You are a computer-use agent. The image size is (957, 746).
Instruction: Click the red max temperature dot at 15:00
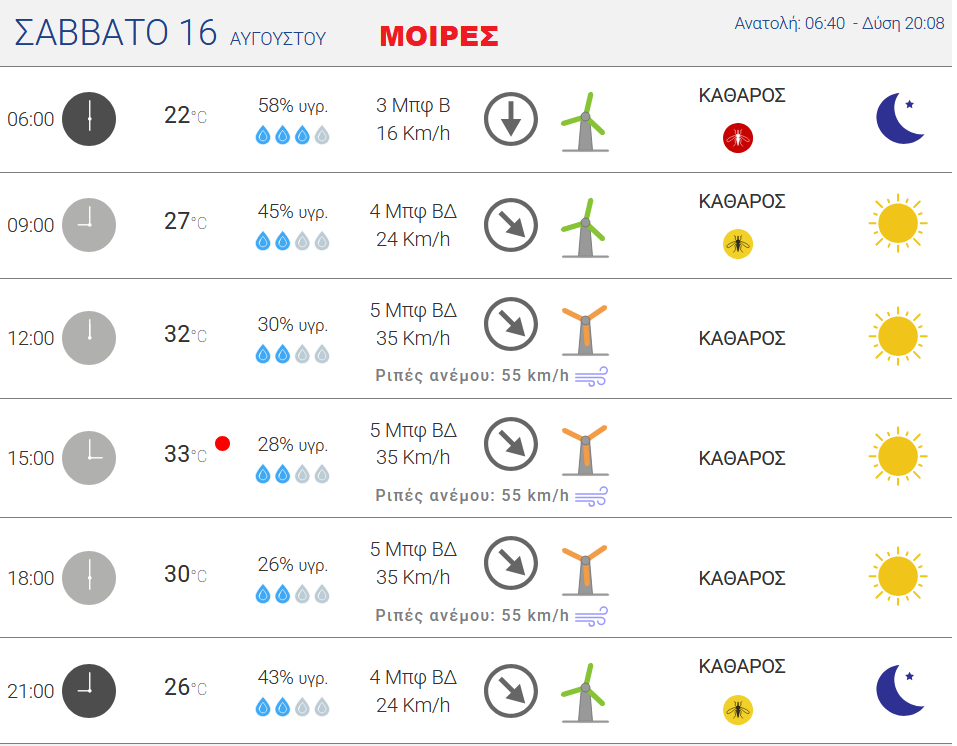click(223, 444)
